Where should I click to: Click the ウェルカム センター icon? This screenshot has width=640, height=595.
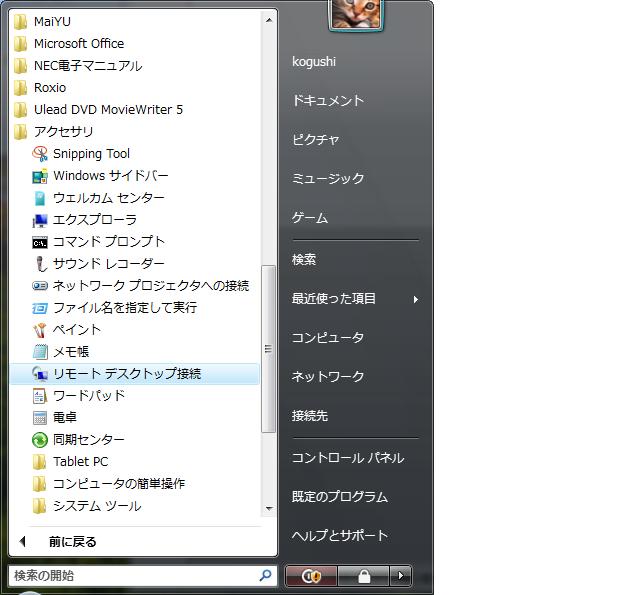40,198
